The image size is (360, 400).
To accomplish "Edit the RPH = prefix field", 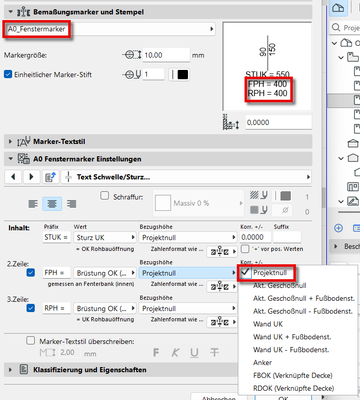I will point(56,308).
